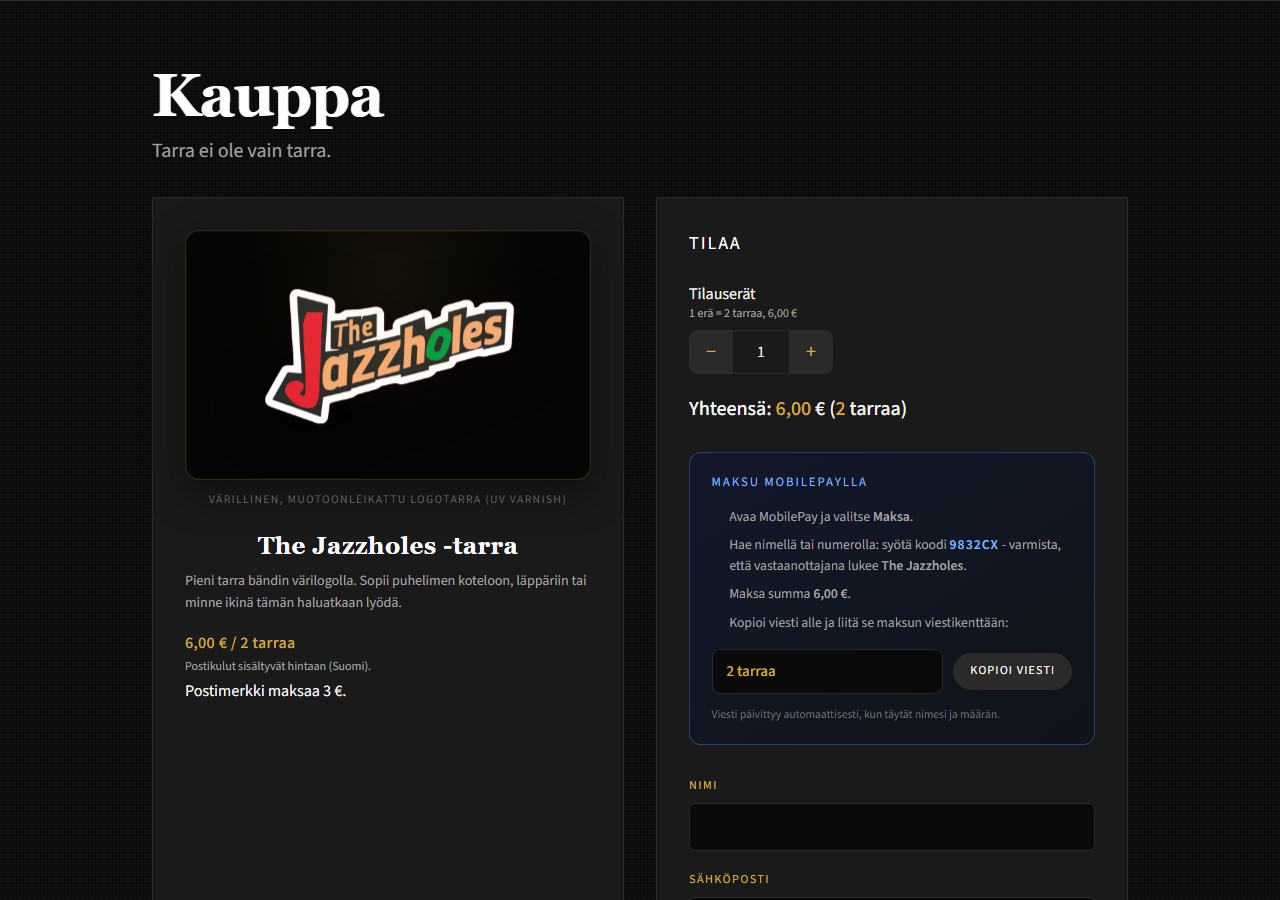Click the Sähköposti field label
The width and height of the screenshot is (1280, 900).
pos(729,879)
